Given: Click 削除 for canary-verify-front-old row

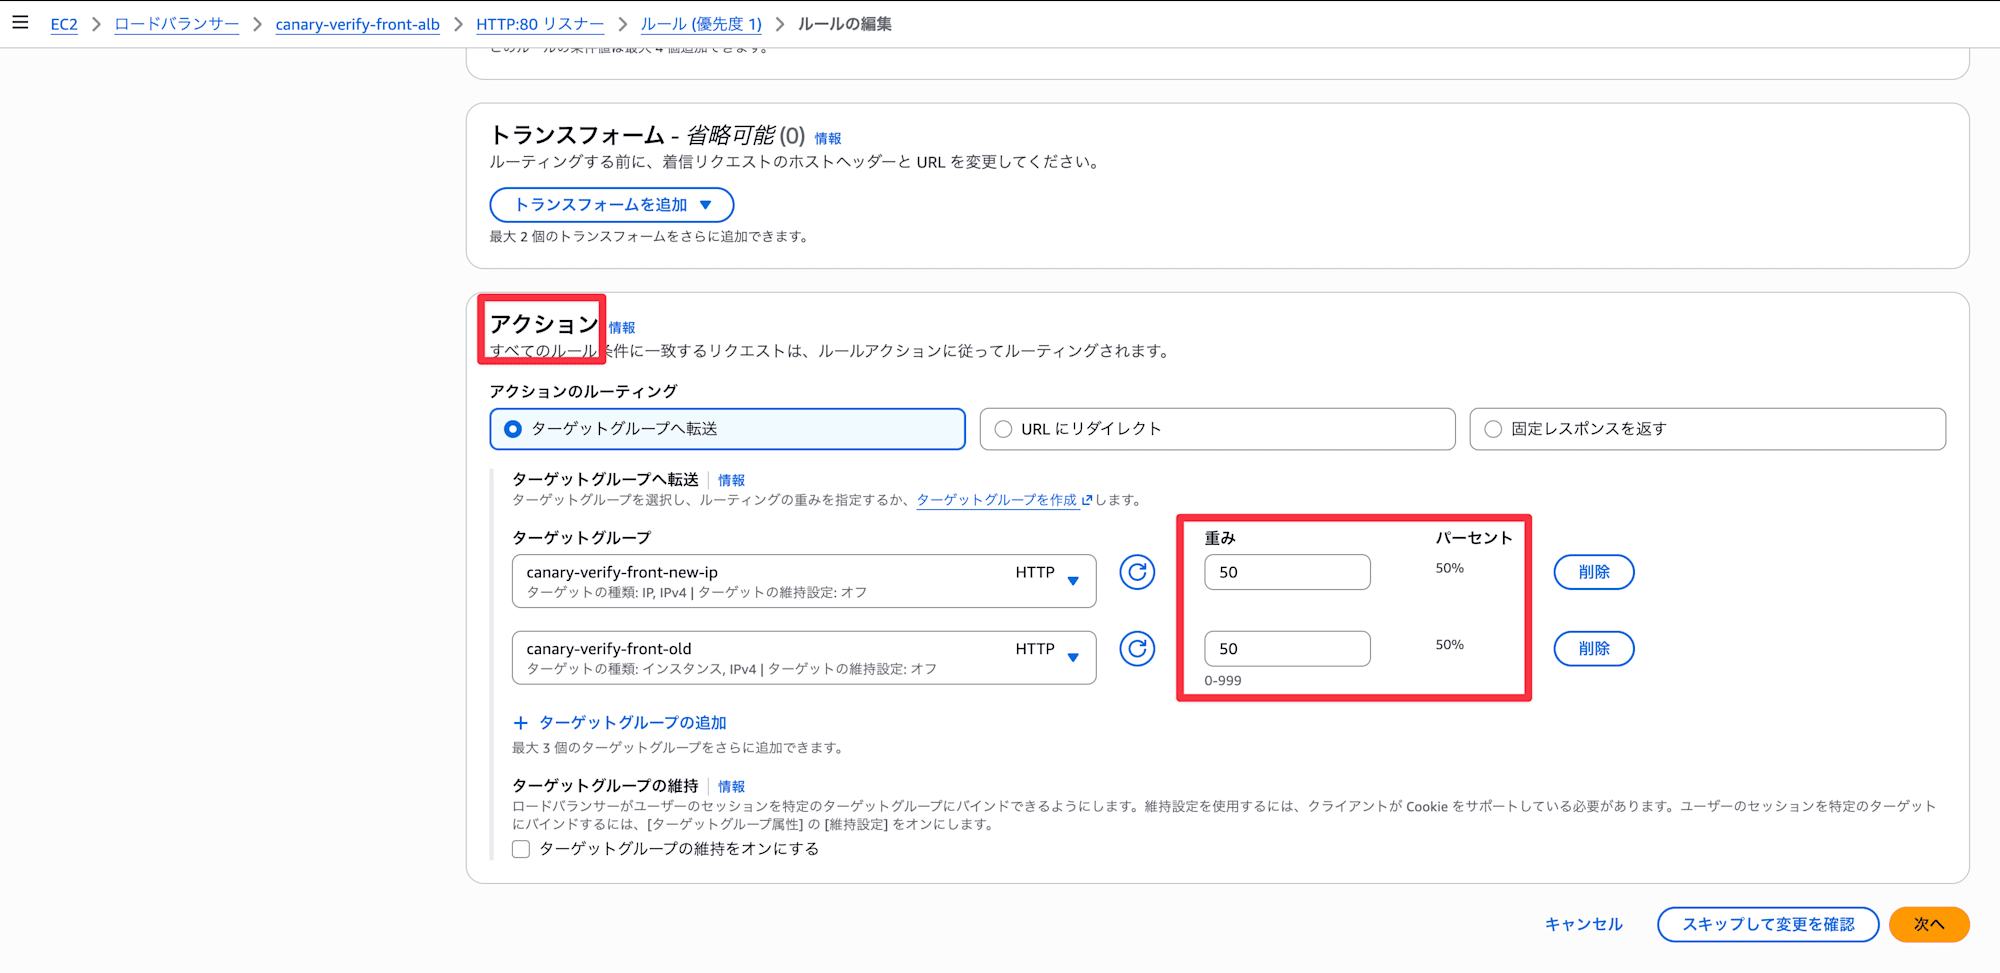Looking at the screenshot, I should tap(1594, 649).
